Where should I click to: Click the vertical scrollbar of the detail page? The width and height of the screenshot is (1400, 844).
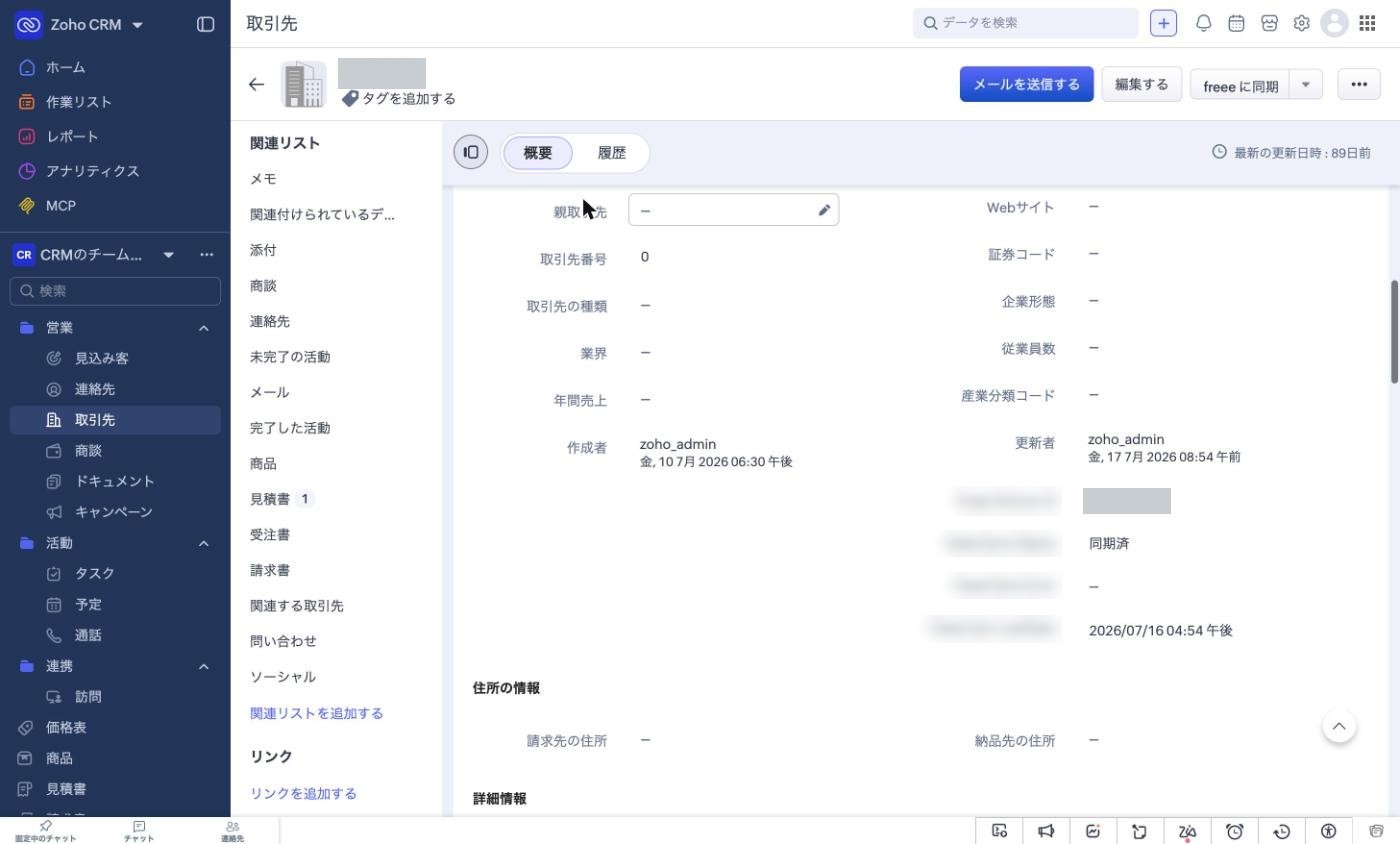point(1394,331)
